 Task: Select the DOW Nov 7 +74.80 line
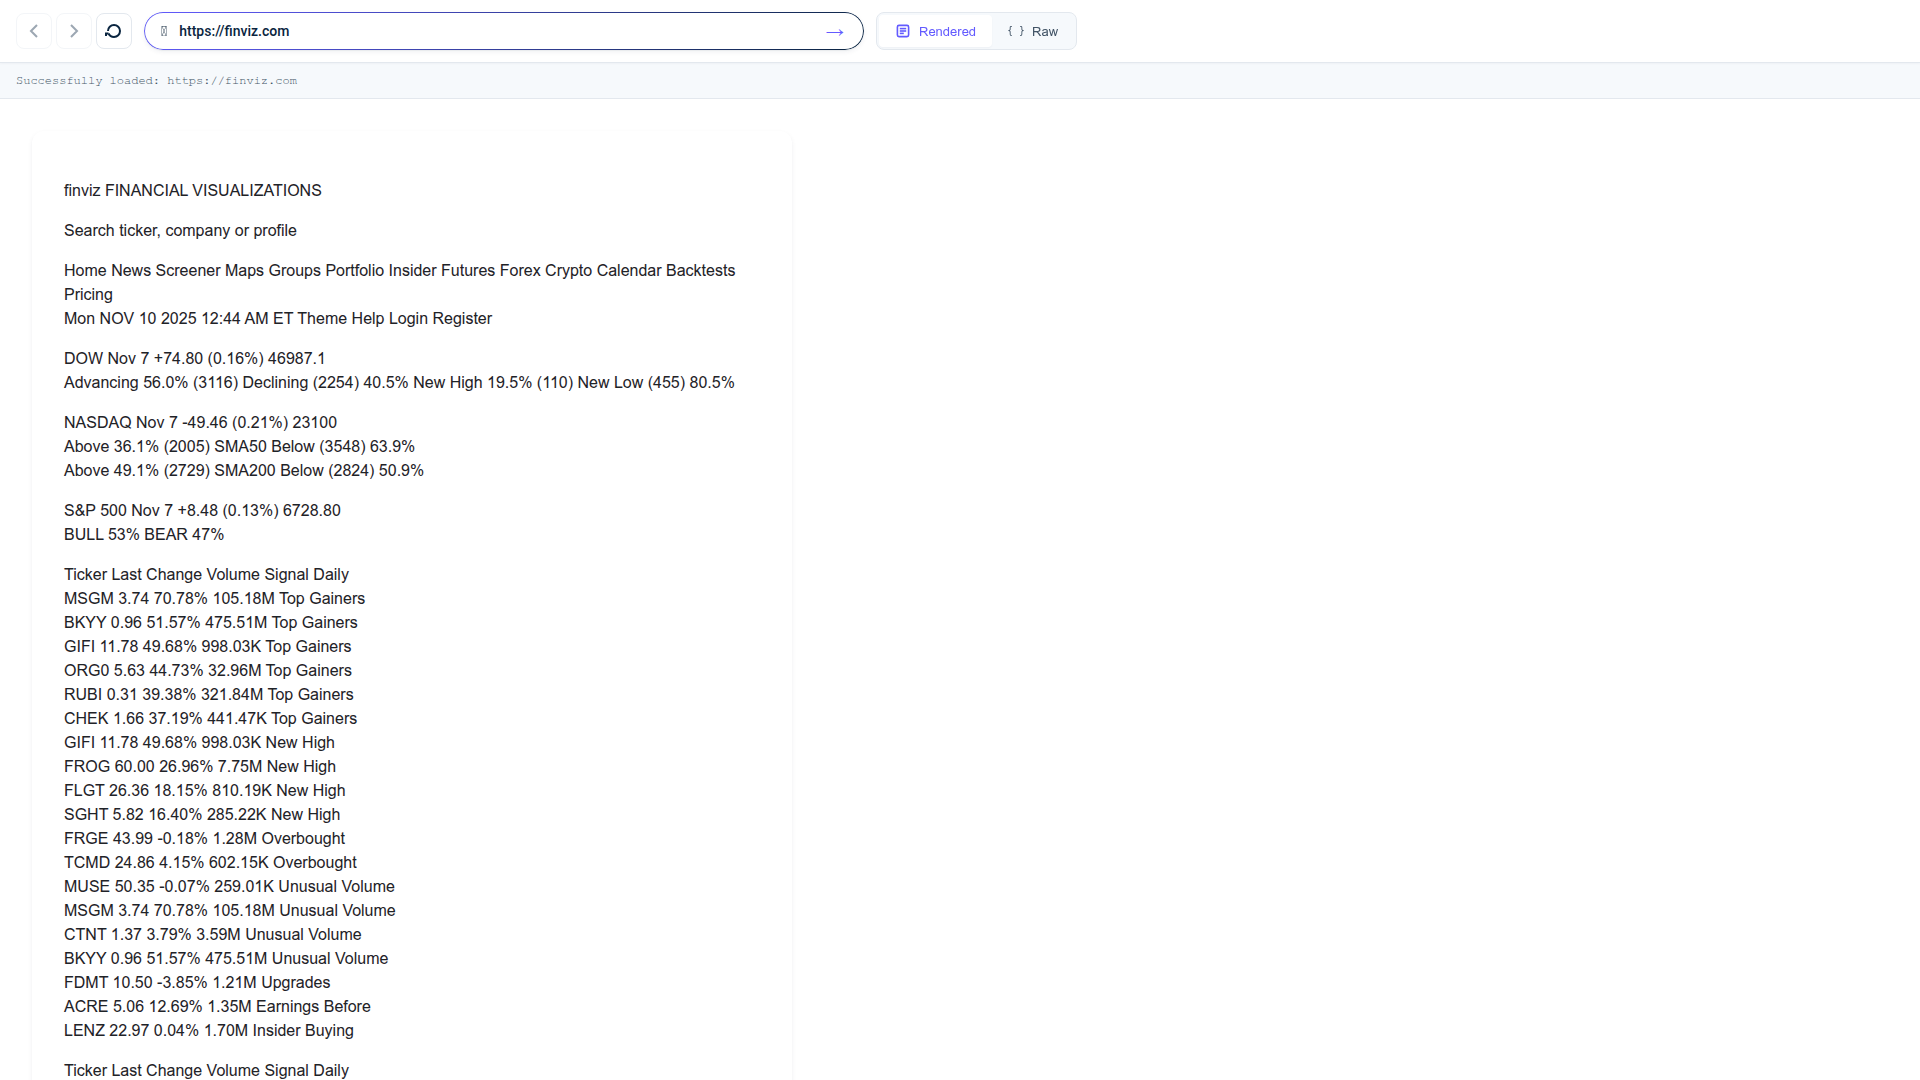pyautogui.click(x=195, y=358)
